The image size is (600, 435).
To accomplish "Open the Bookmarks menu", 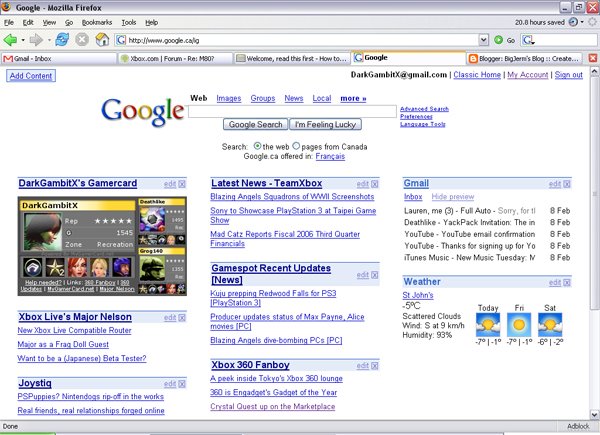I will pos(97,22).
